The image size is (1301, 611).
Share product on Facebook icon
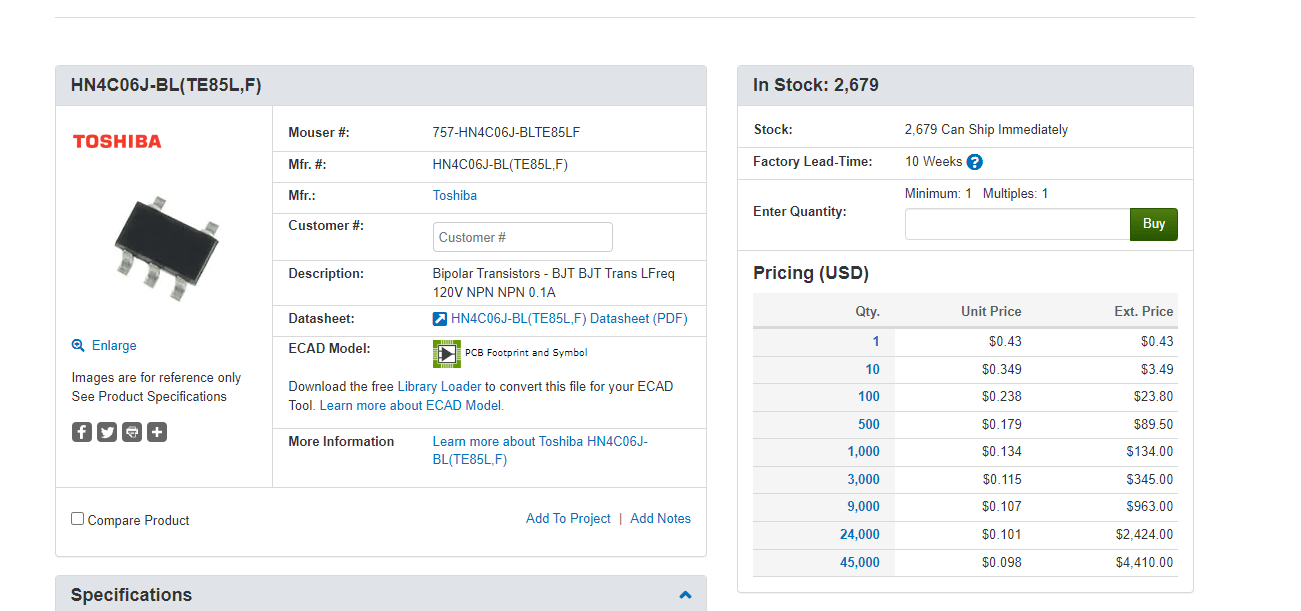coord(82,432)
